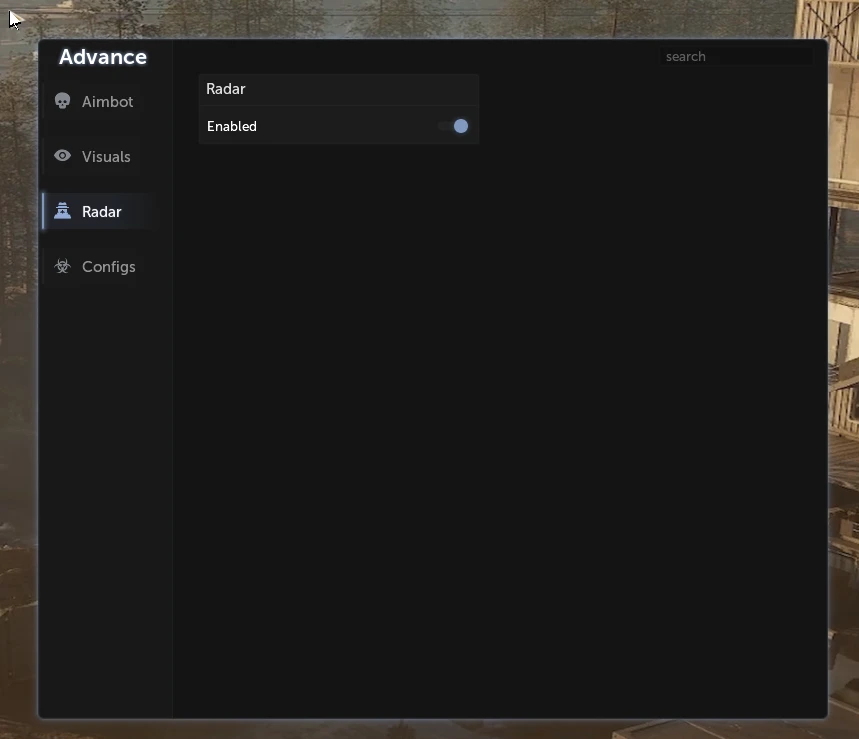Click the "Radar" section header text
This screenshot has height=739, width=859.
pyautogui.click(x=226, y=89)
